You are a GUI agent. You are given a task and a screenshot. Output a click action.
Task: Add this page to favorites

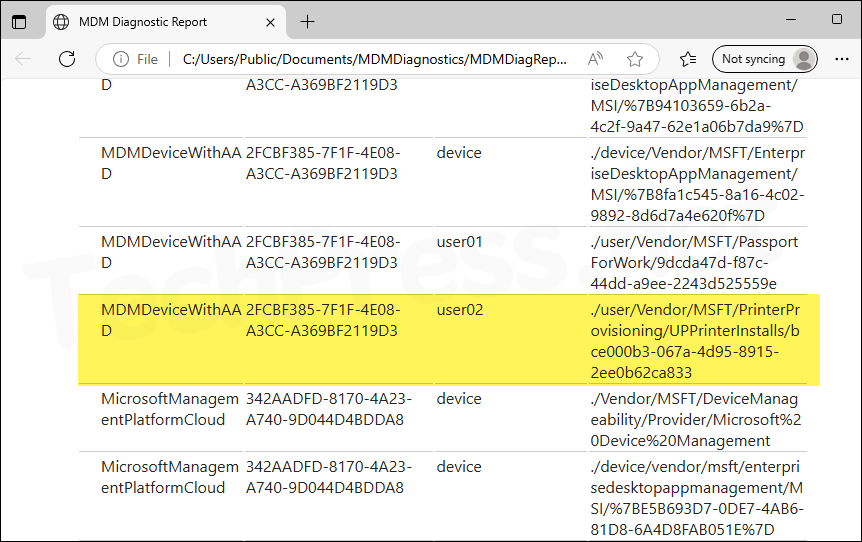coord(635,59)
